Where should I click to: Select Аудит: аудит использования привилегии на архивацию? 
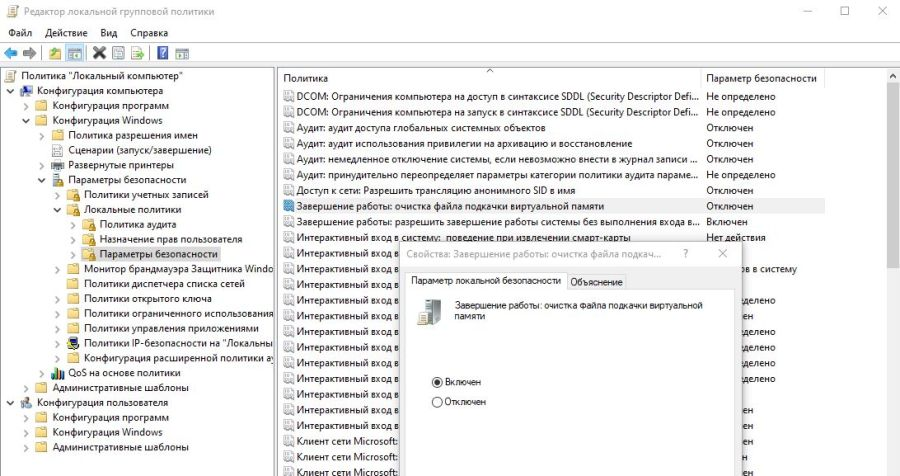click(x=464, y=144)
